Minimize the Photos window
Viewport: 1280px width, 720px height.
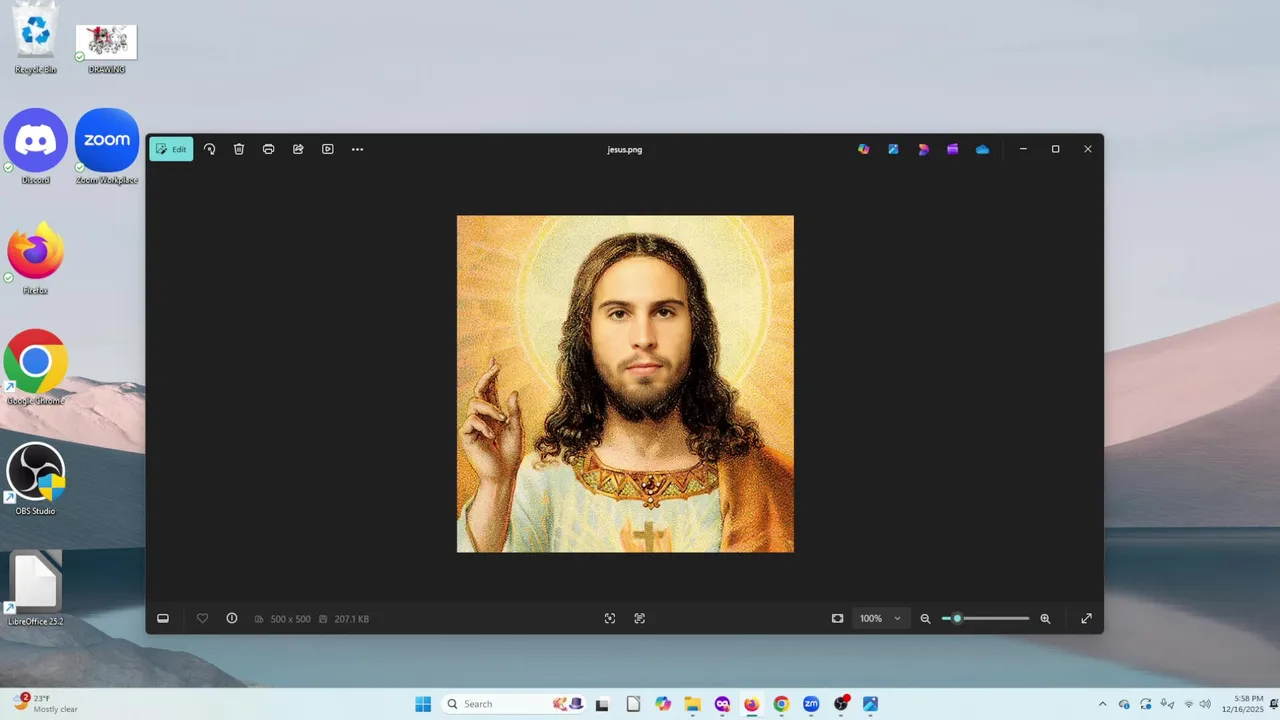[1023, 149]
